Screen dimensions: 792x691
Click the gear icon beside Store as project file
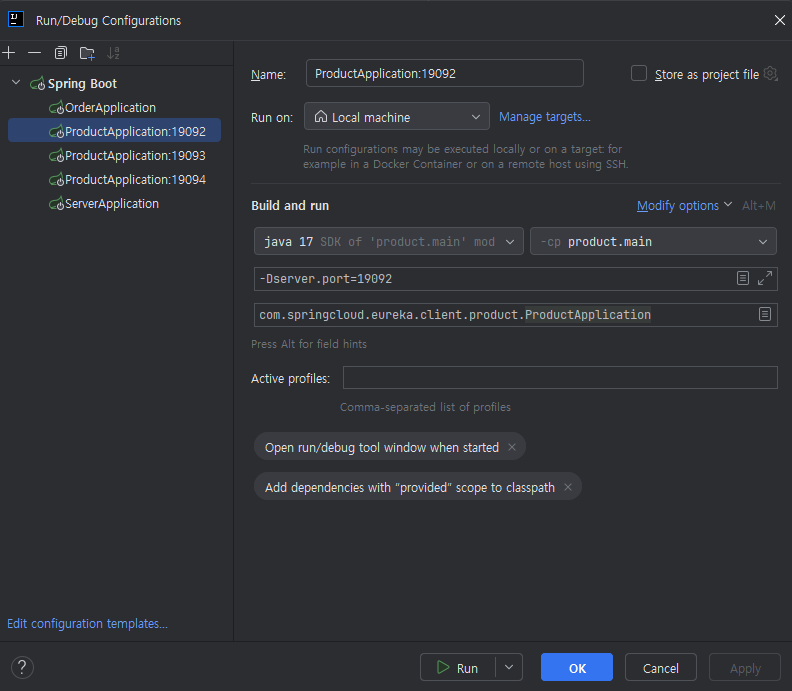tap(770, 74)
